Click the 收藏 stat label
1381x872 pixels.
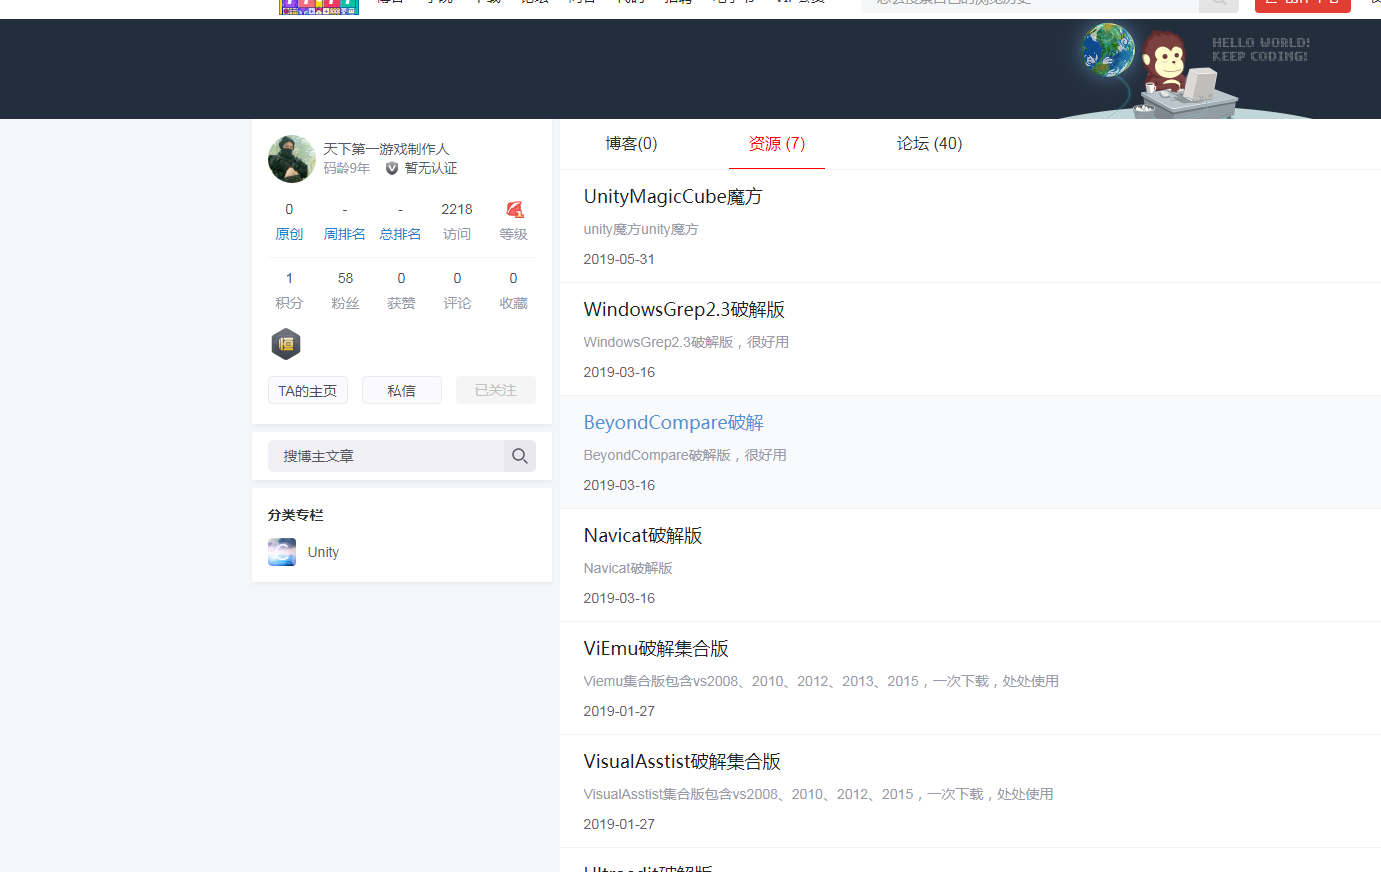click(x=513, y=303)
